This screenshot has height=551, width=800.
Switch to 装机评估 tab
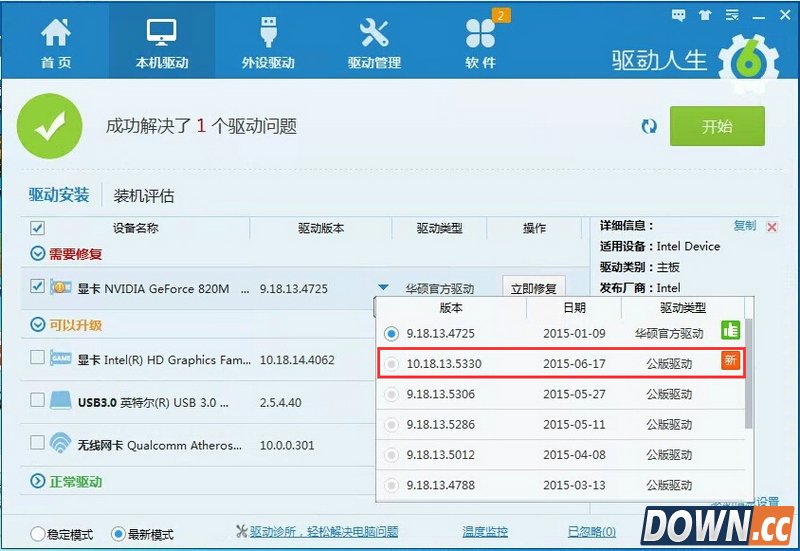point(144,196)
